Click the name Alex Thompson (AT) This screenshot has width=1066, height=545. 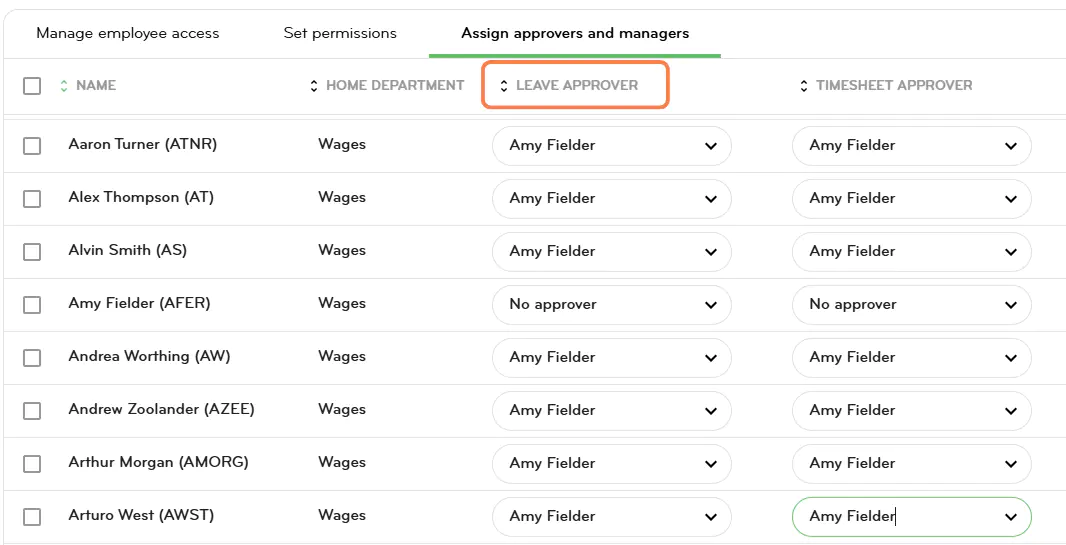pos(141,197)
